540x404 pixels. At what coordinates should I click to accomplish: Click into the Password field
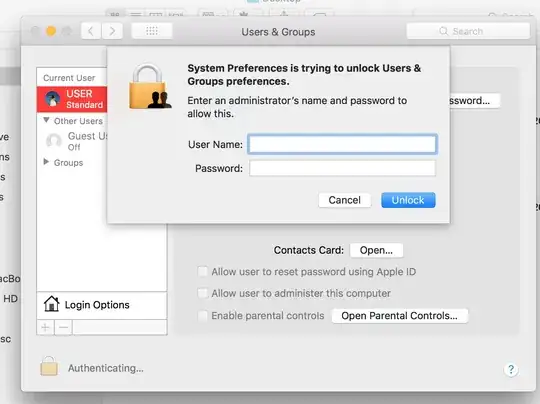342,168
